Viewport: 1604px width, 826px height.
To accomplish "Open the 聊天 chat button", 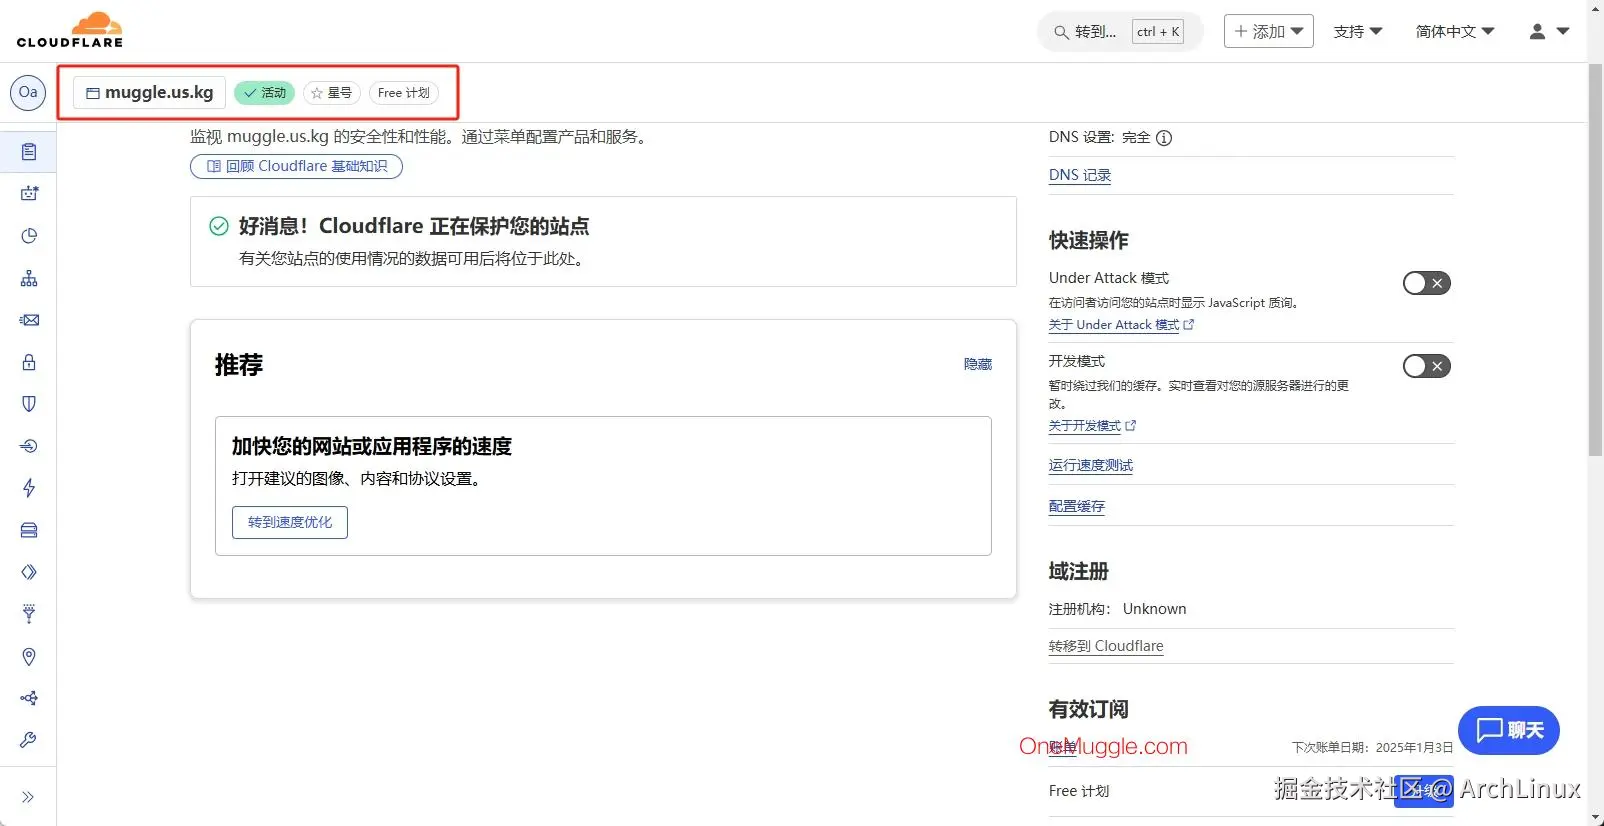I will [x=1509, y=730].
